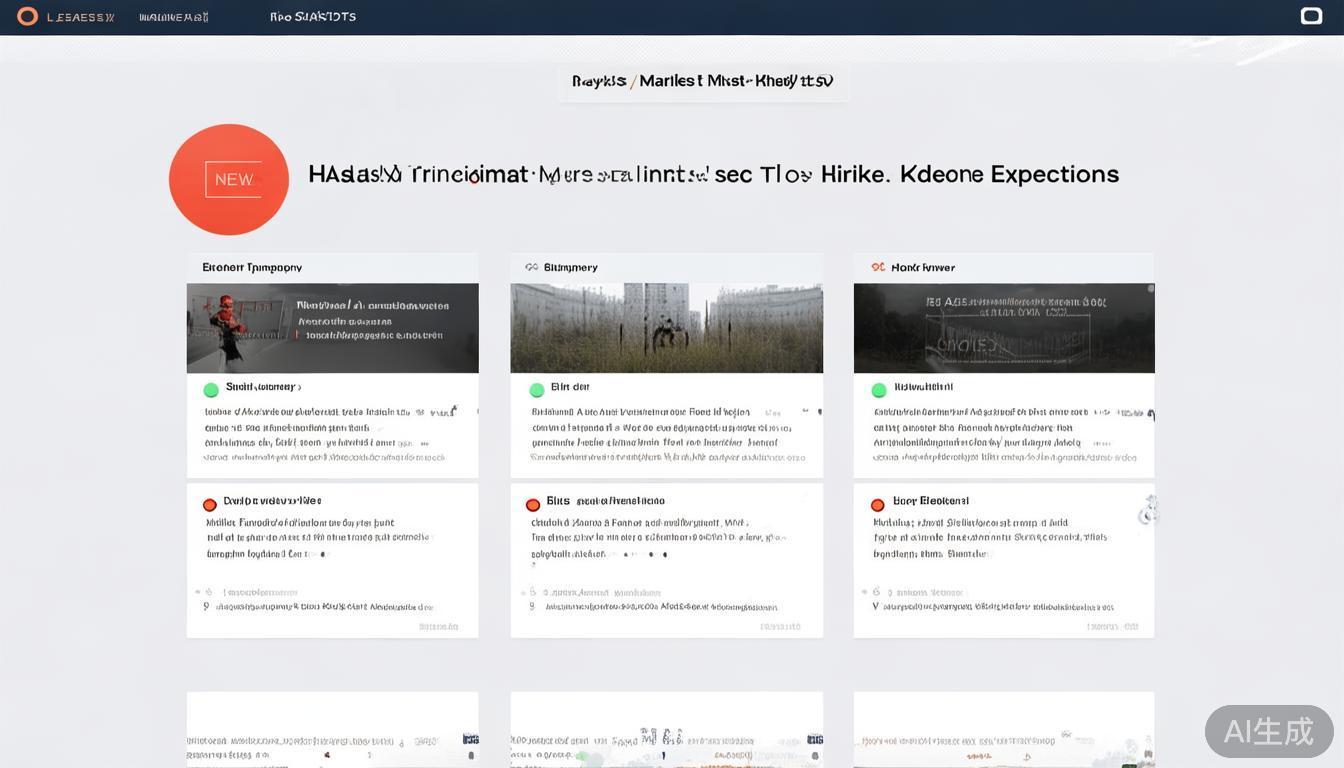Select the red radio dot in the middle lower card
1344x768 pixels.
[x=533, y=505]
